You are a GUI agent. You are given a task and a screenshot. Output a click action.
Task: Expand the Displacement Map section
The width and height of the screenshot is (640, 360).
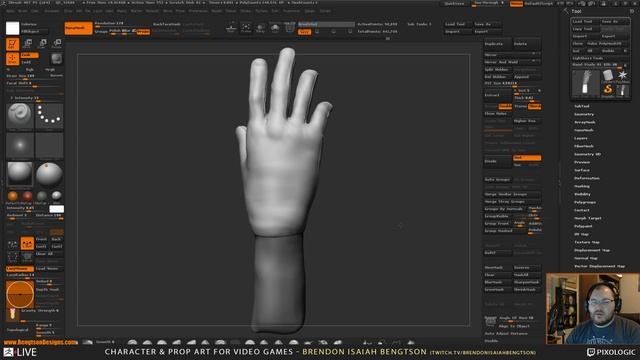click(592, 250)
